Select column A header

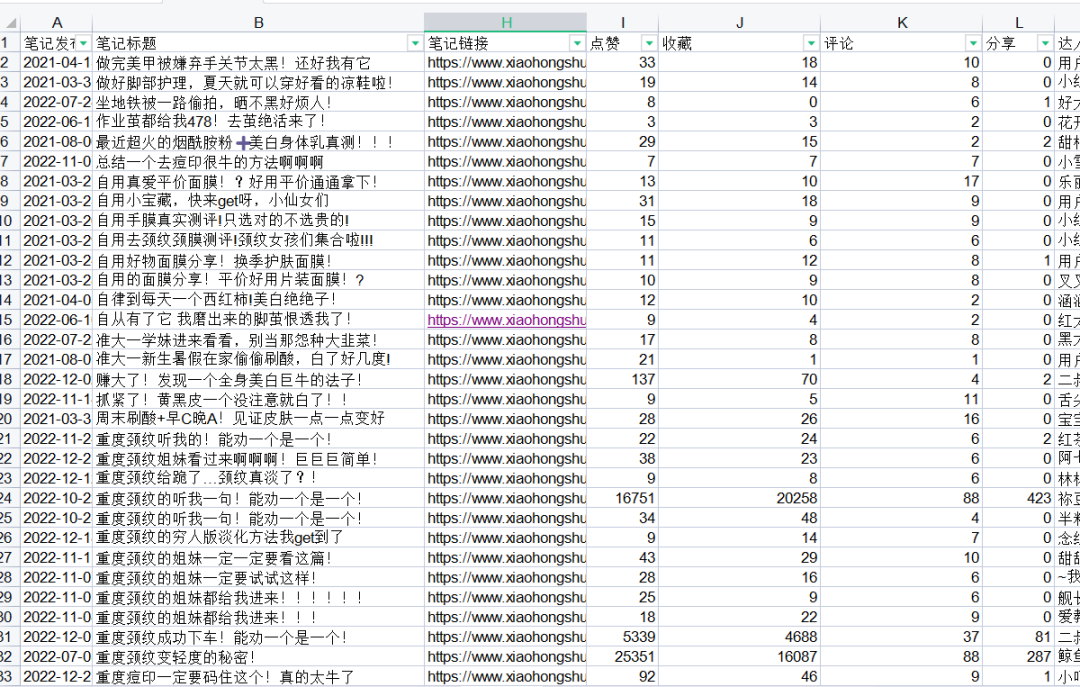pyautogui.click(x=56, y=23)
